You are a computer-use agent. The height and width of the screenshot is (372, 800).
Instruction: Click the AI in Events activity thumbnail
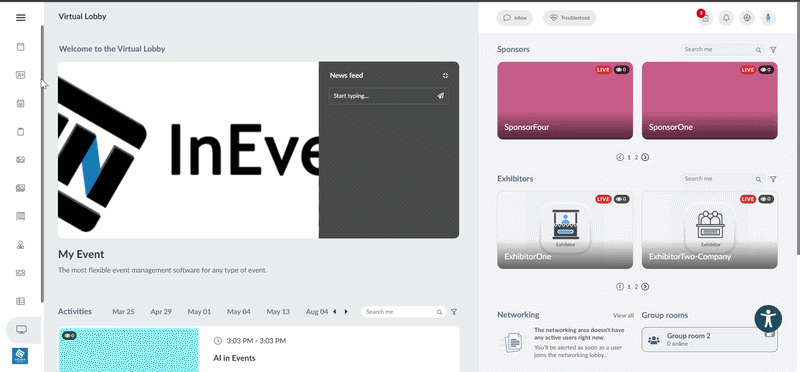[x=128, y=350]
